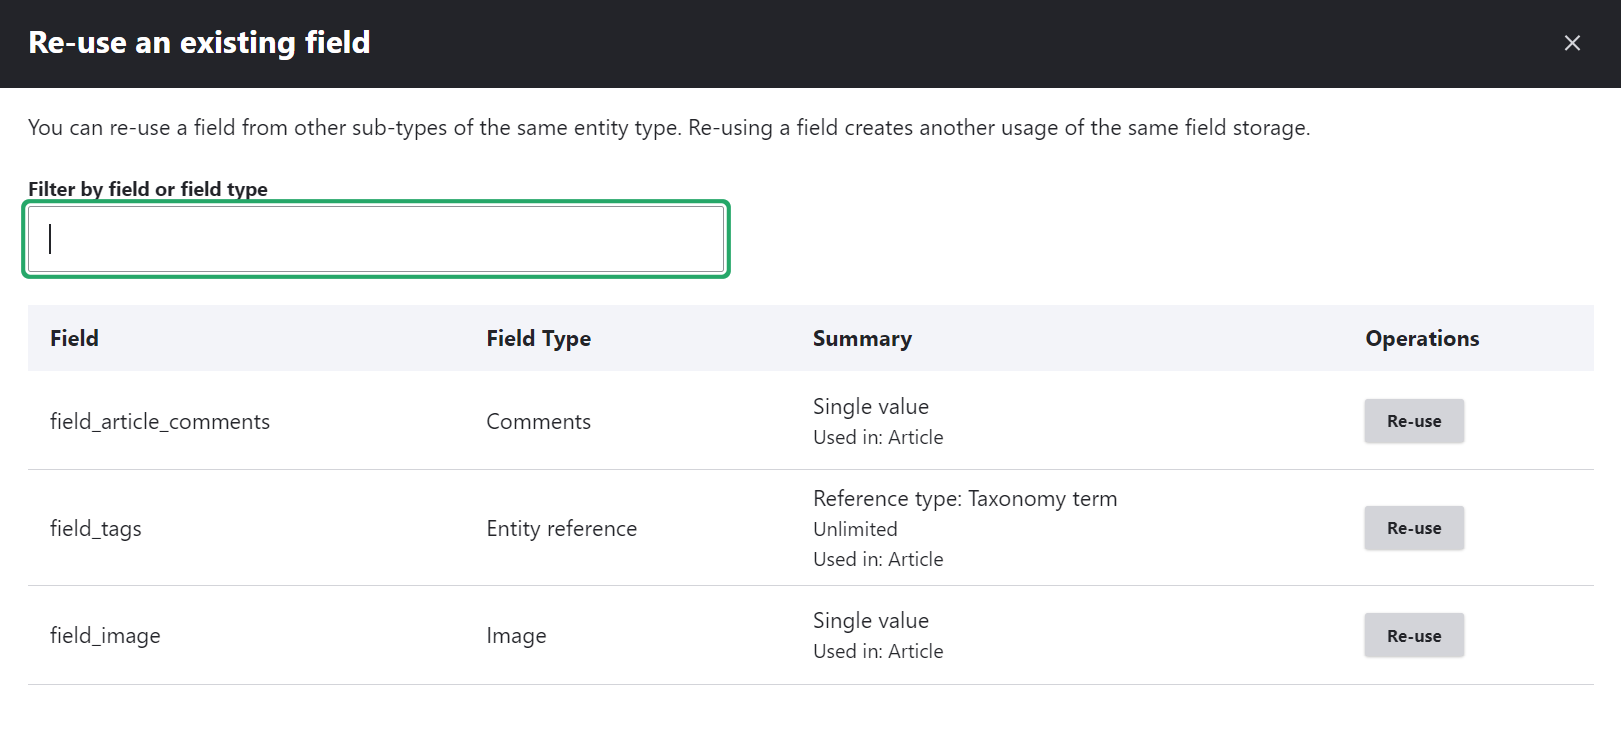Image resolution: width=1621 pixels, height=735 pixels.
Task: Re-use the field_tags field
Action: pos(1413,528)
